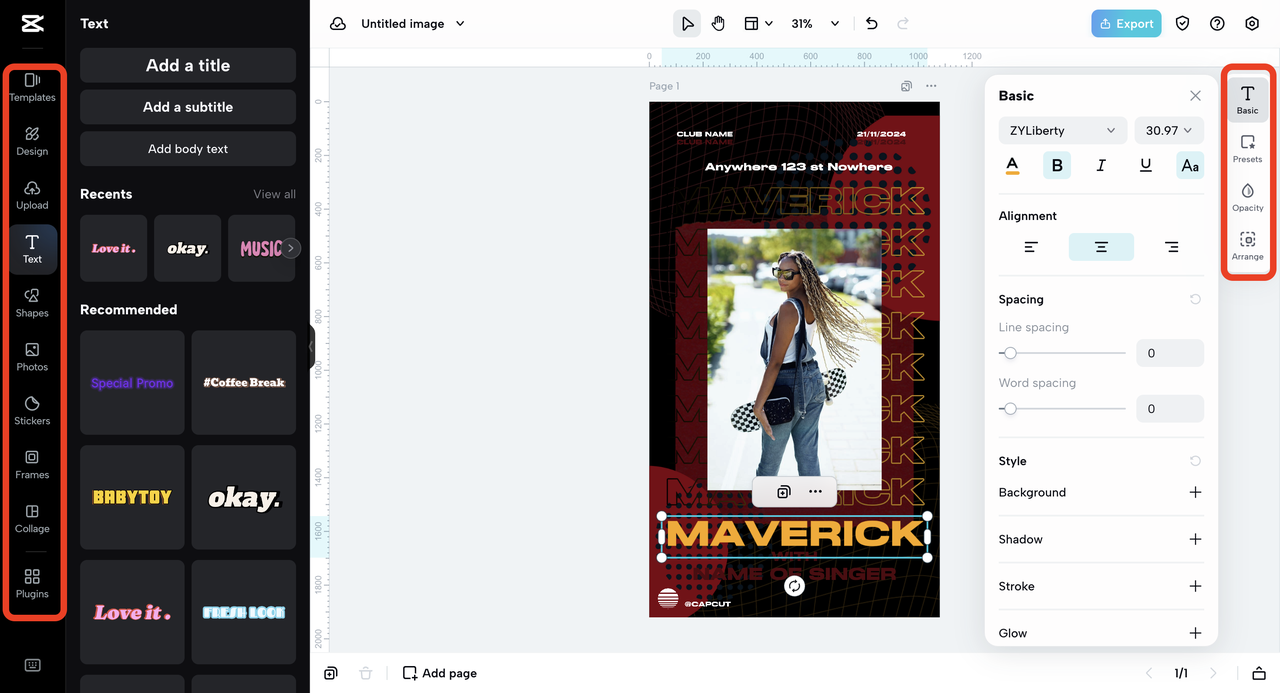Expand the Background style option
The width and height of the screenshot is (1280, 693).
pos(1194,492)
